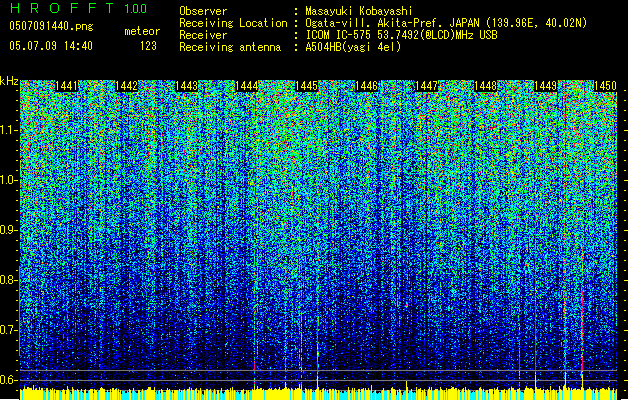
Task: Click the Ogata-vill. Akita-Pref. JAPAN text
Action: (x=446, y=23)
